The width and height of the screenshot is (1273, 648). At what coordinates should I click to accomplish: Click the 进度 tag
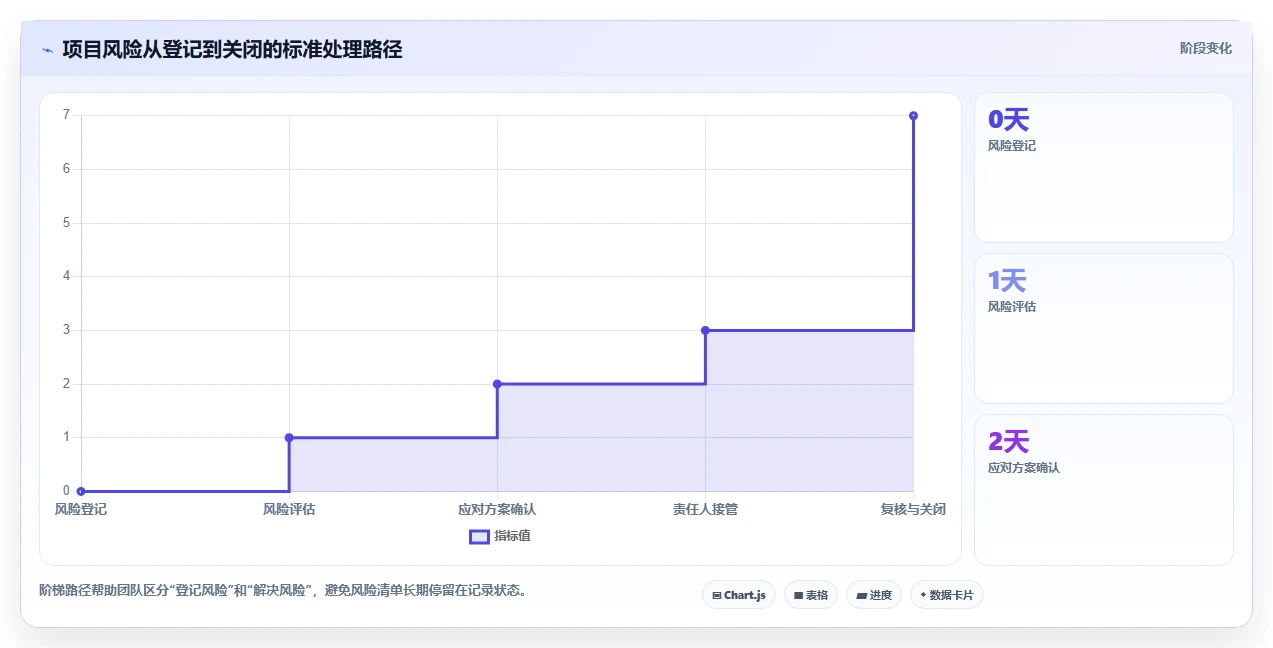873,595
